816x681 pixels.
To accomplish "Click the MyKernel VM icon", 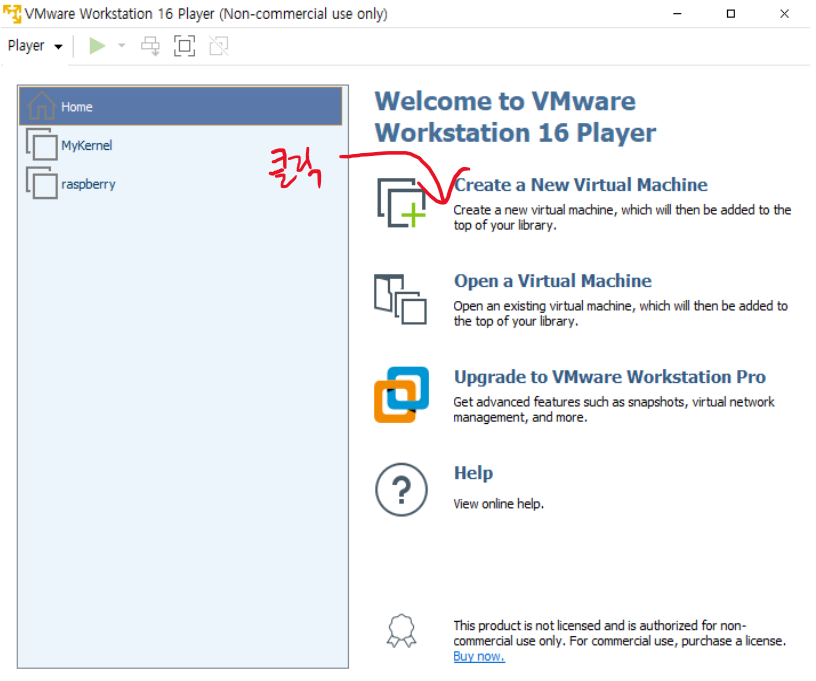I will (x=42, y=145).
